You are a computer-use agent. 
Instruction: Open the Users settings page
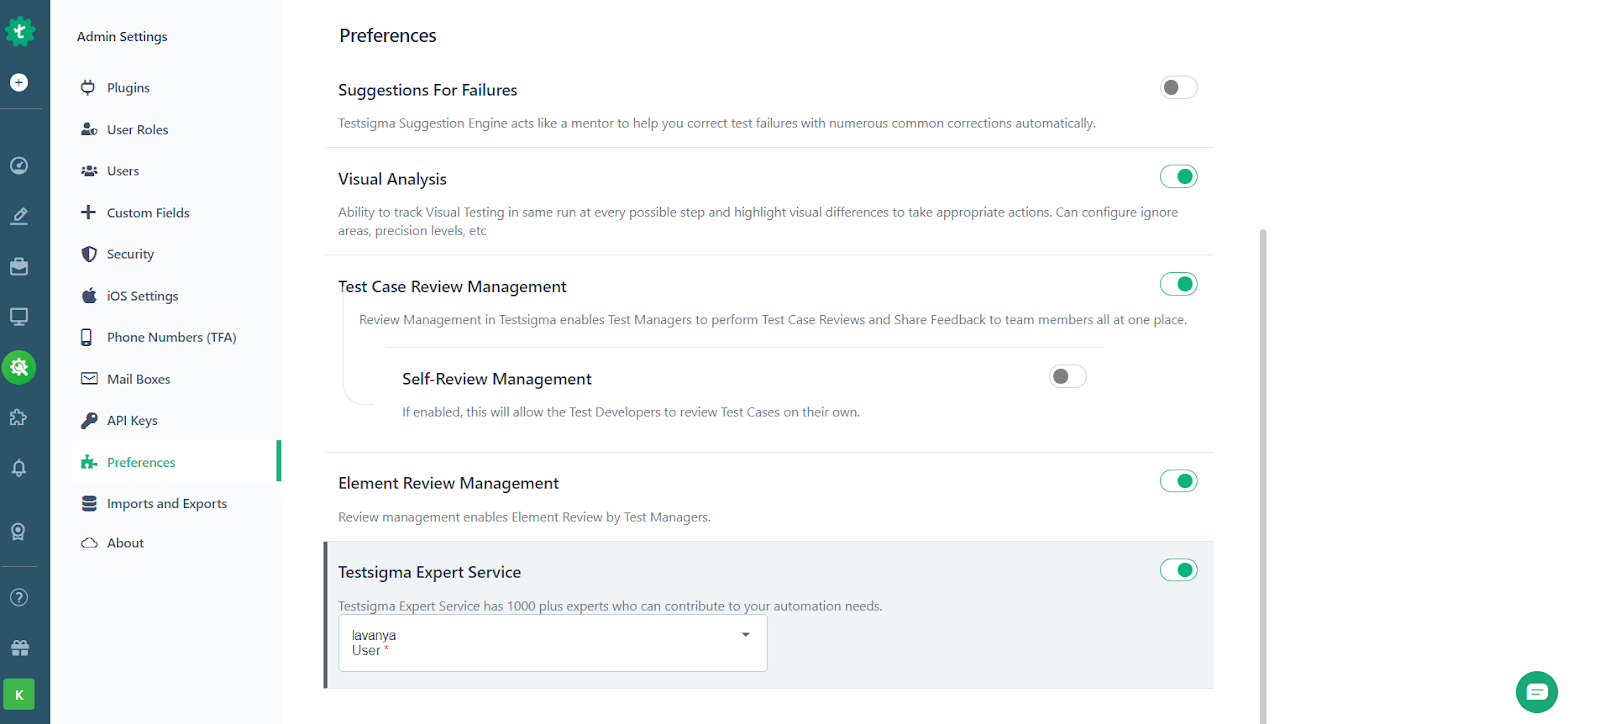123,171
